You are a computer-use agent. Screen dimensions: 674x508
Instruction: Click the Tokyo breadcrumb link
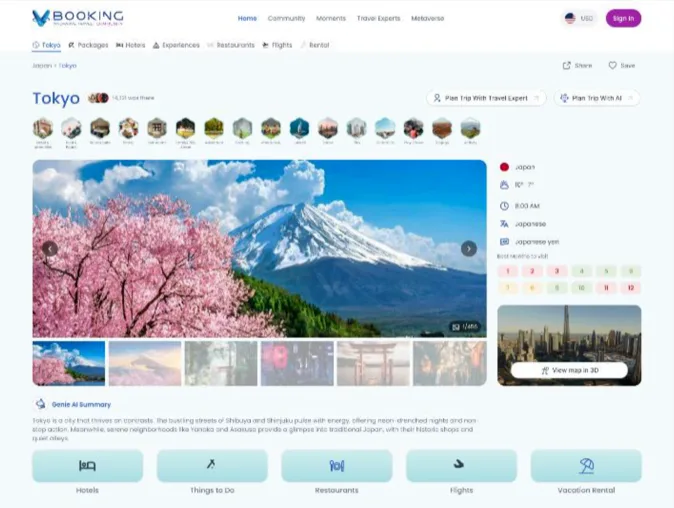tap(67, 66)
